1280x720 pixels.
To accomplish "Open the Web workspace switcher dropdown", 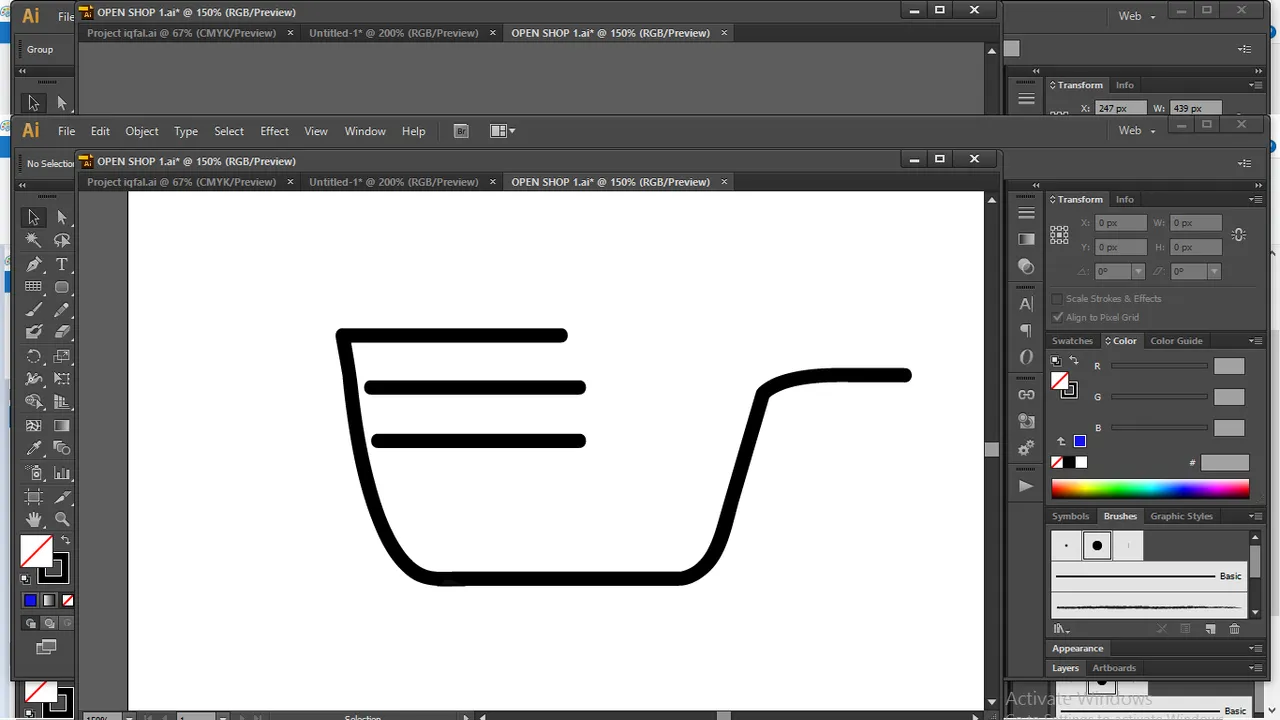I will pyautogui.click(x=1137, y=131).
